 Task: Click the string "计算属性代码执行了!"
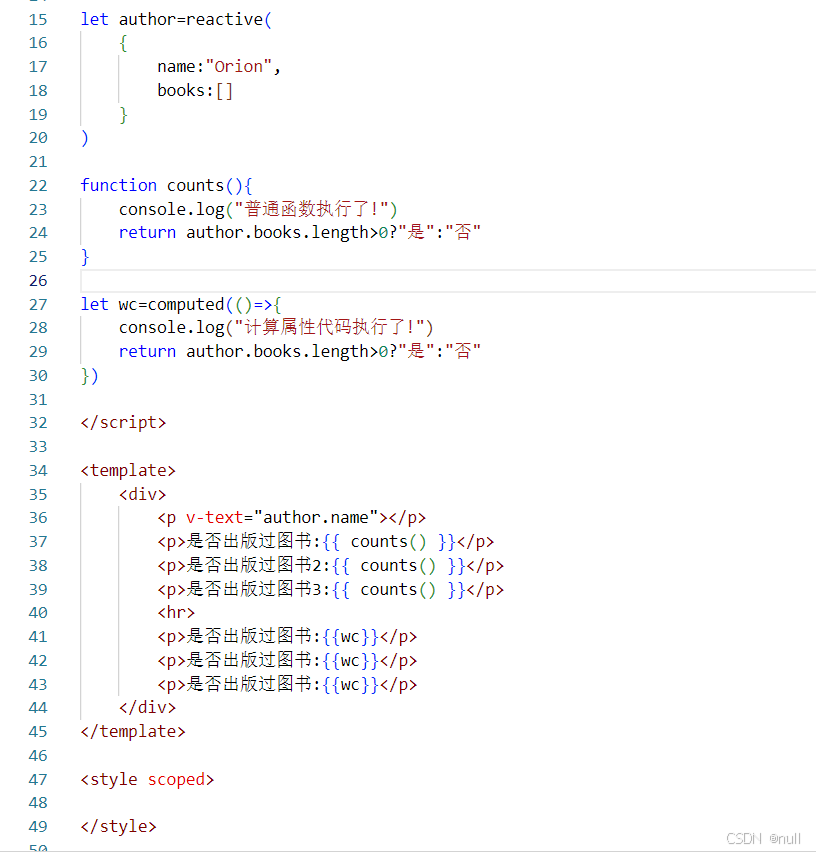tap(329, 327)
